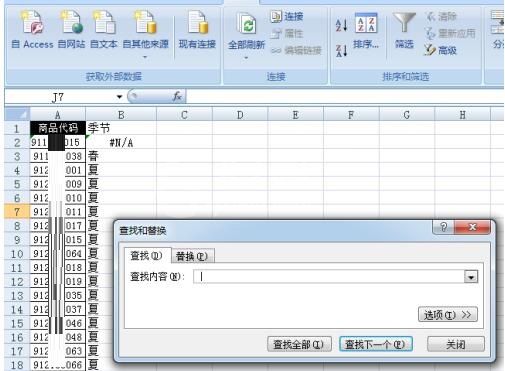Open the 查找内容 history dropdown
This screenshot has height=371, width=505.
471,277
